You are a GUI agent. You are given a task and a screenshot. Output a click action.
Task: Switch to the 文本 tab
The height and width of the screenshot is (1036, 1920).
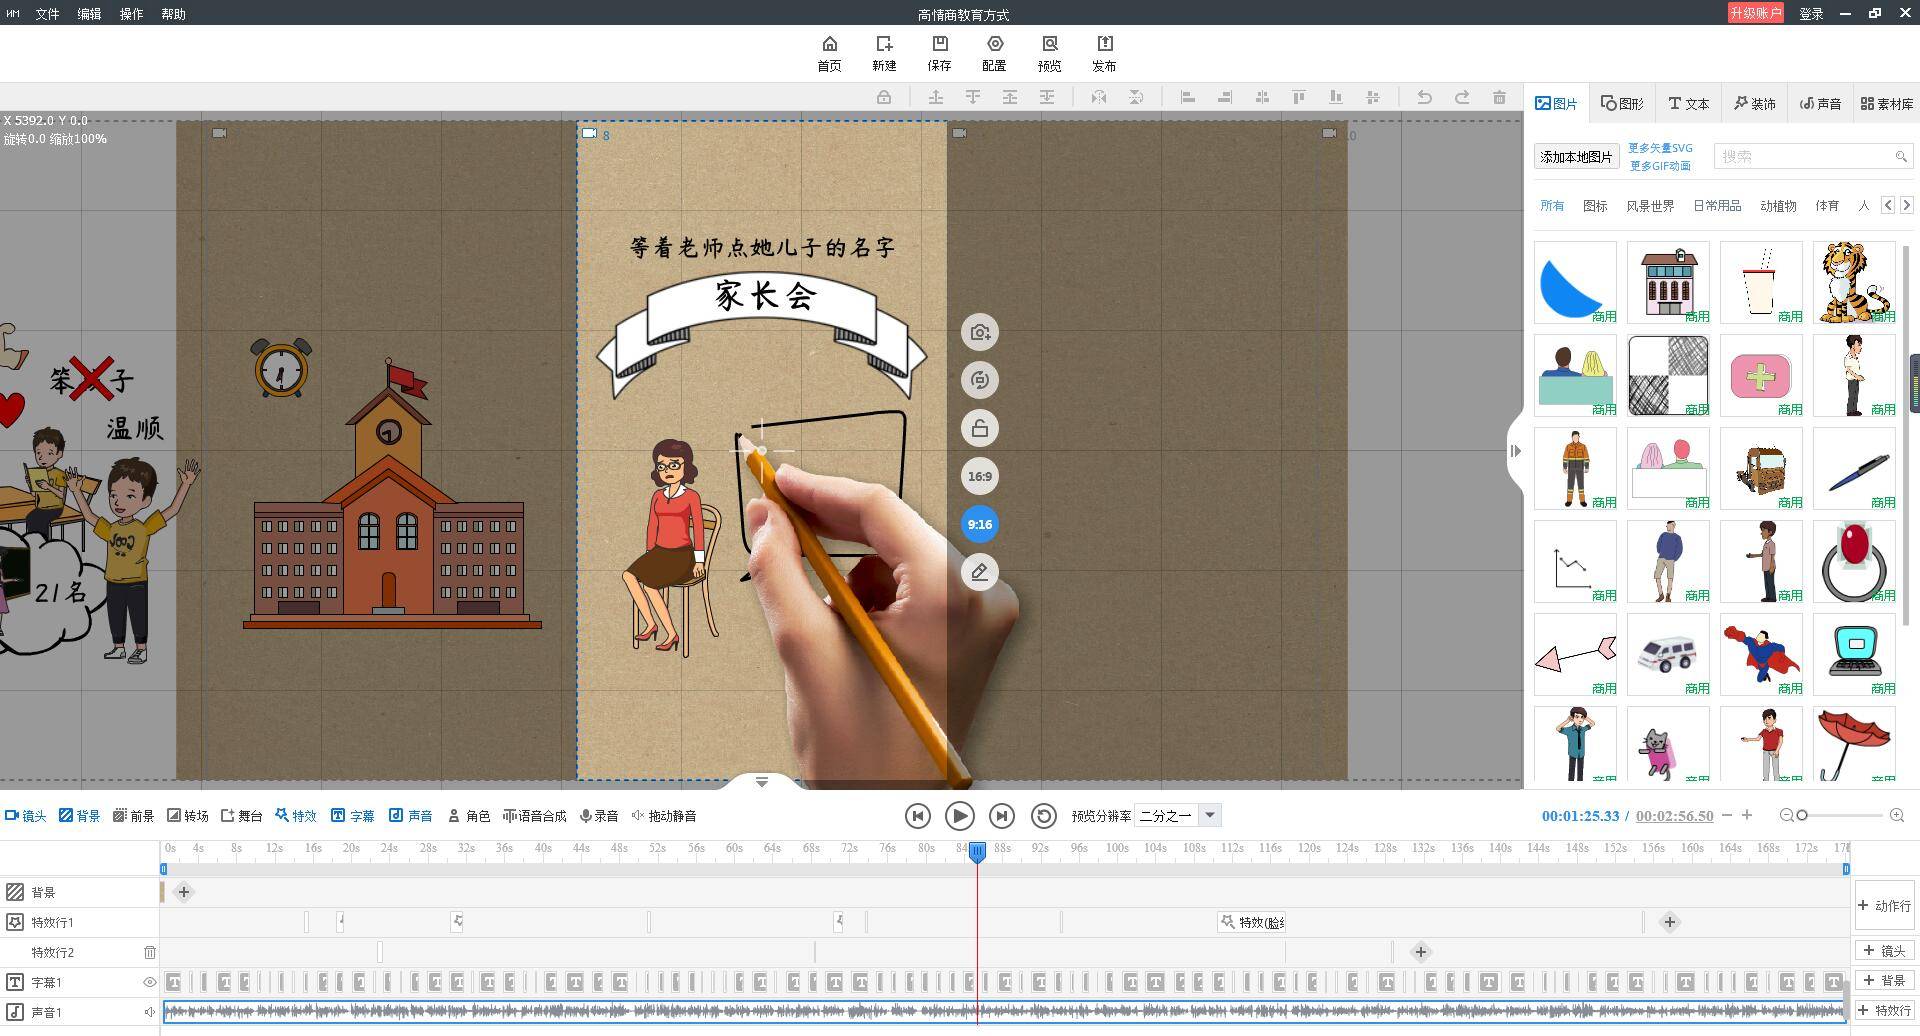click(x=1689, y=104)
